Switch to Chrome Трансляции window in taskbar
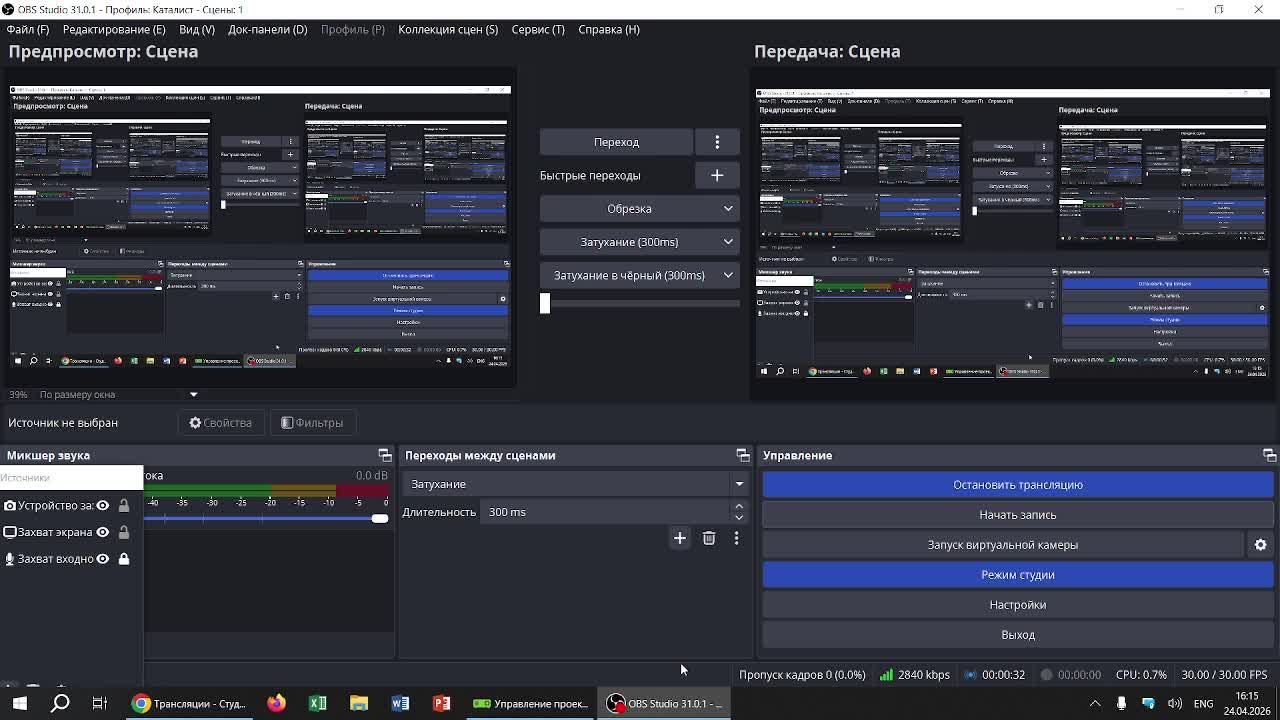Screen dimensions: 1280x720 (x=189, y=704)
